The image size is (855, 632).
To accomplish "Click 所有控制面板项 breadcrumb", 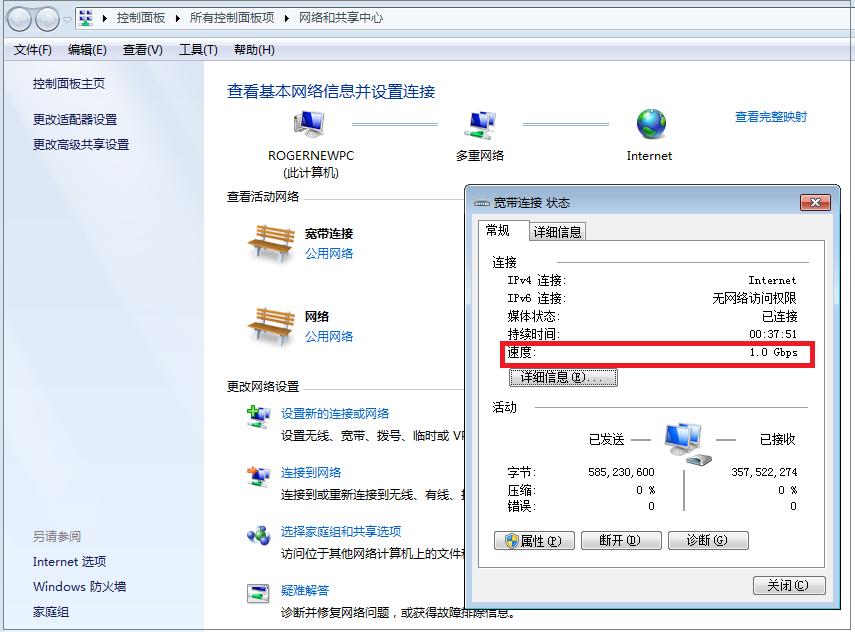I will click(232, 18).
